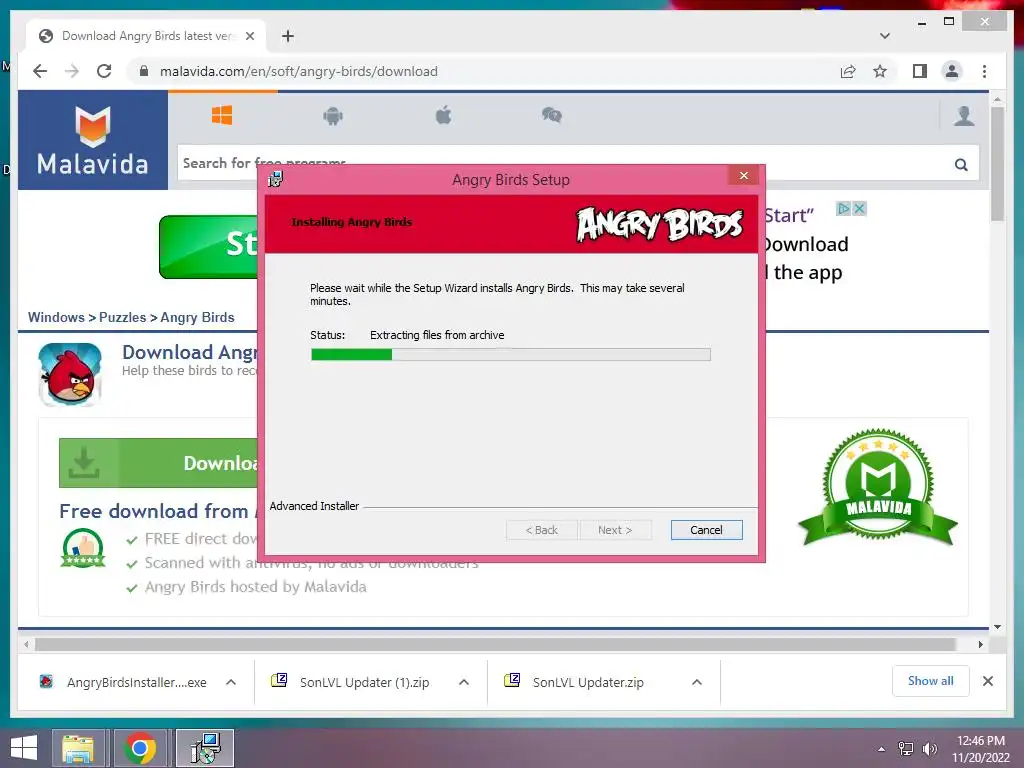Close the downloads bar
This screenshot has height=768, width=1024.
(988, 681)
